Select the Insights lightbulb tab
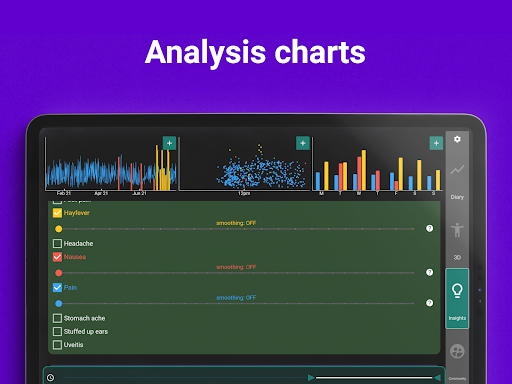 point(457,299)
